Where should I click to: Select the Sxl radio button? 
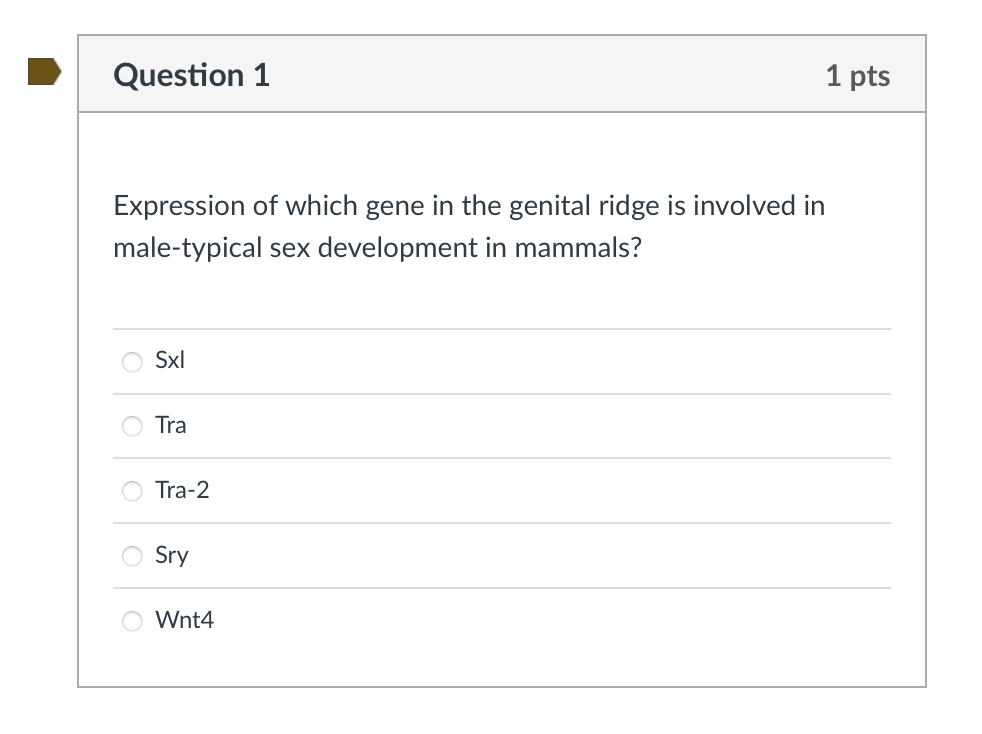pyautogui.click(x=132, y=362)
